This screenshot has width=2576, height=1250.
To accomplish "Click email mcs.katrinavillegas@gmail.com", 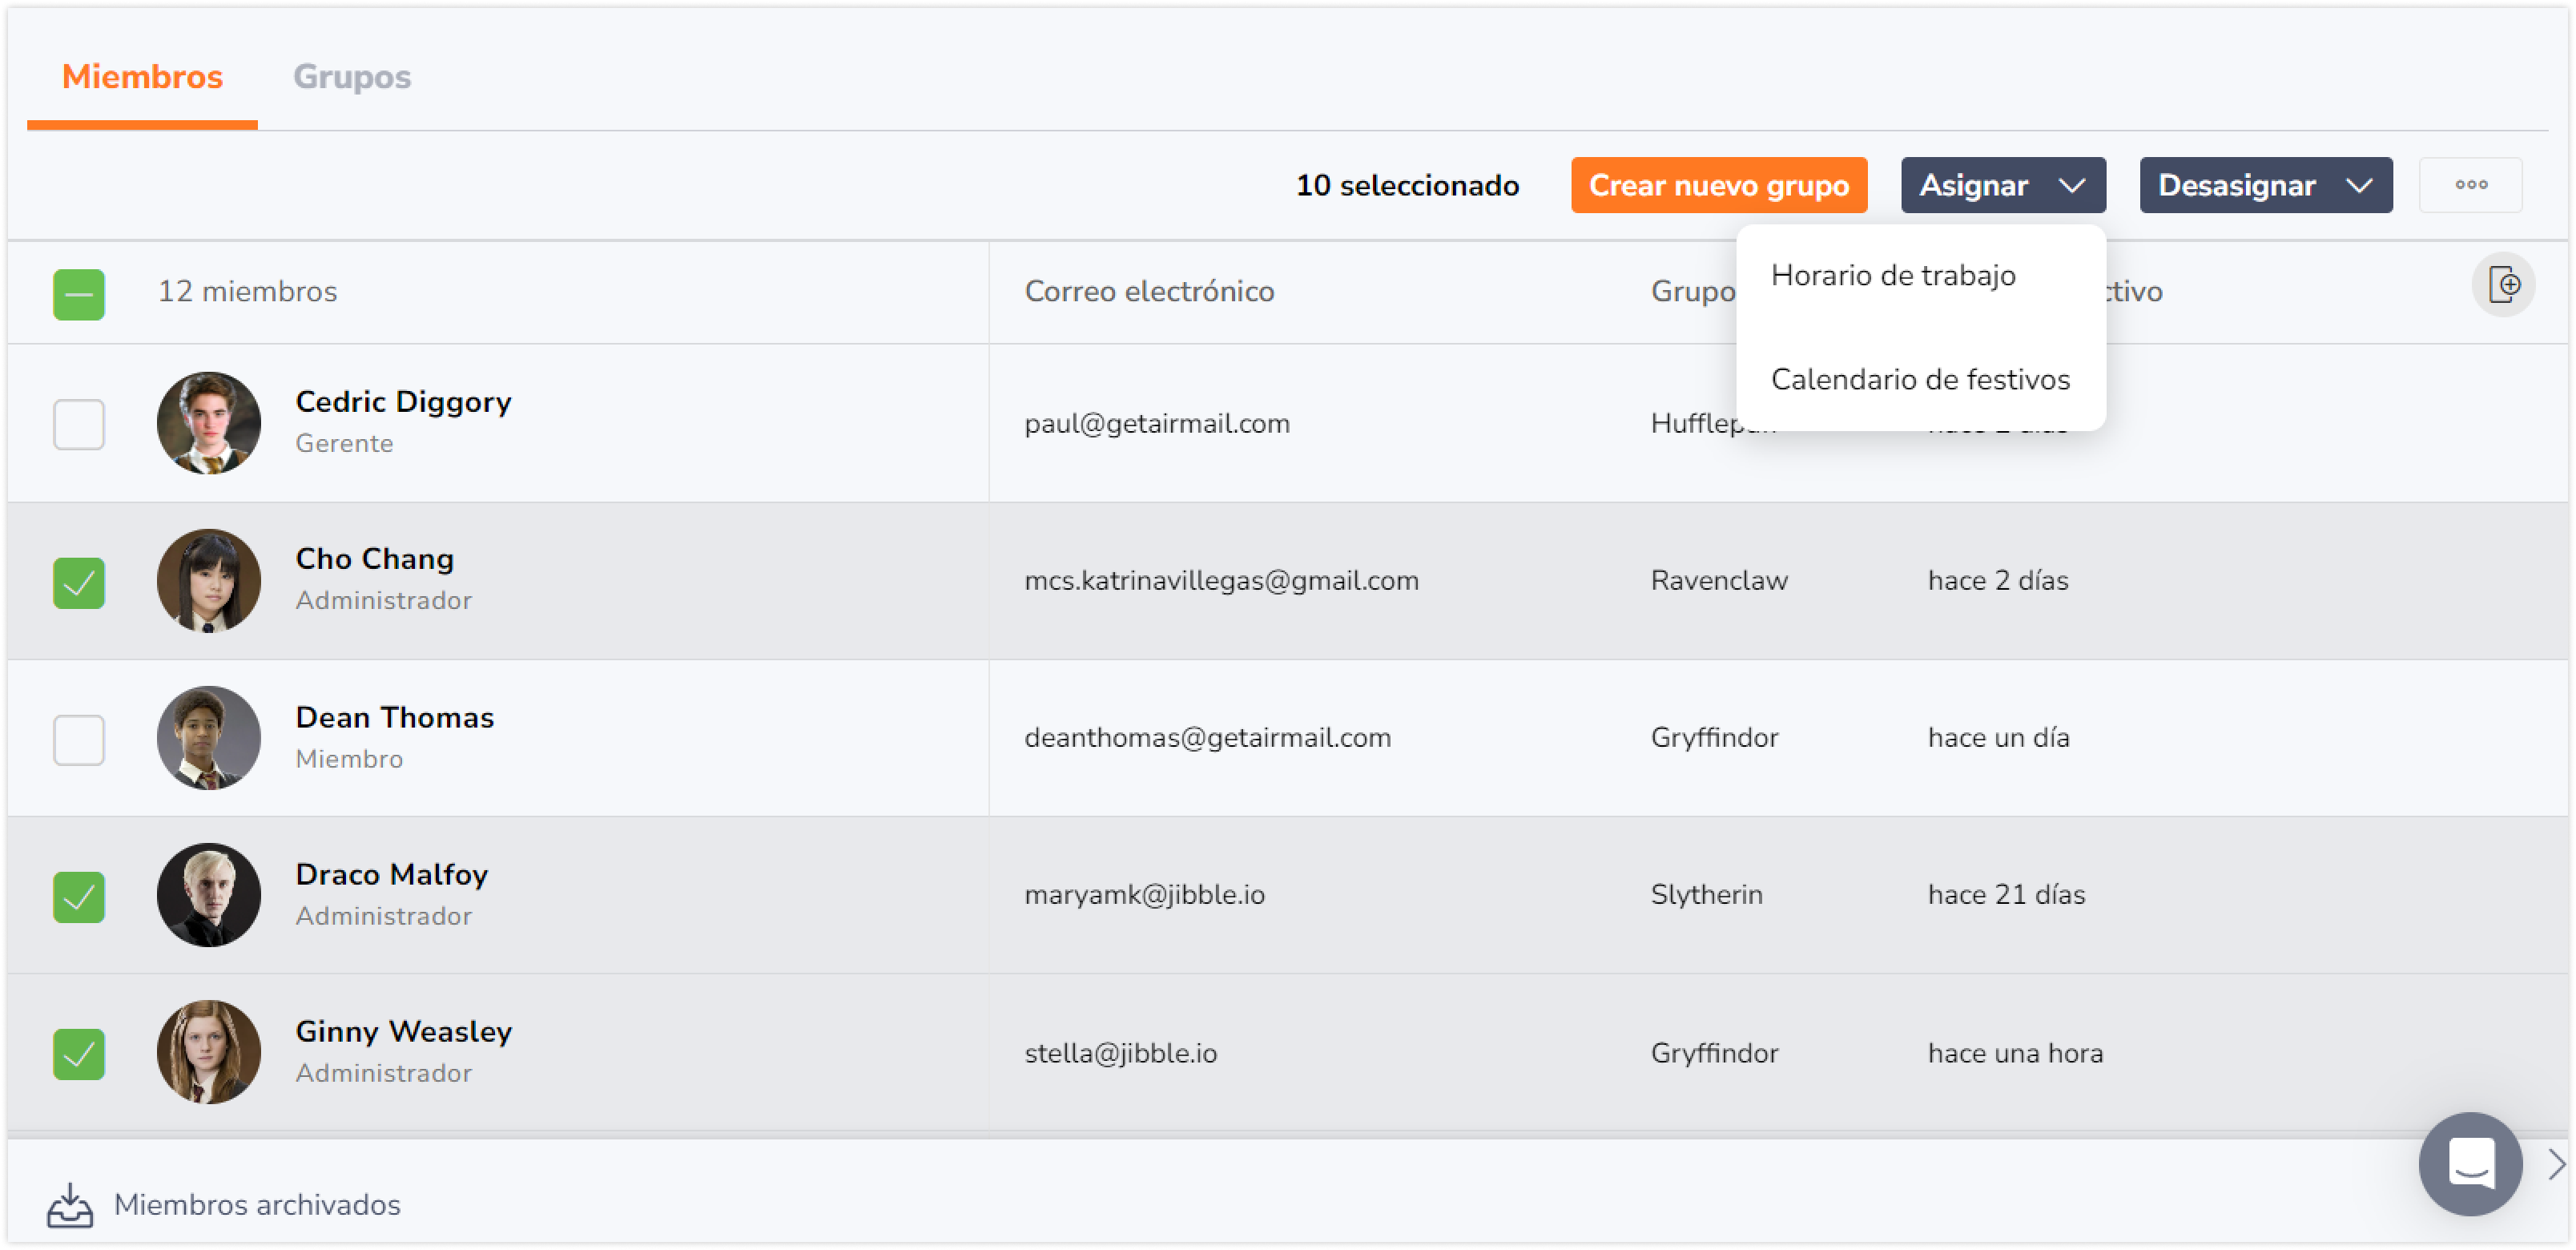I will click(x=1221, y=581).
